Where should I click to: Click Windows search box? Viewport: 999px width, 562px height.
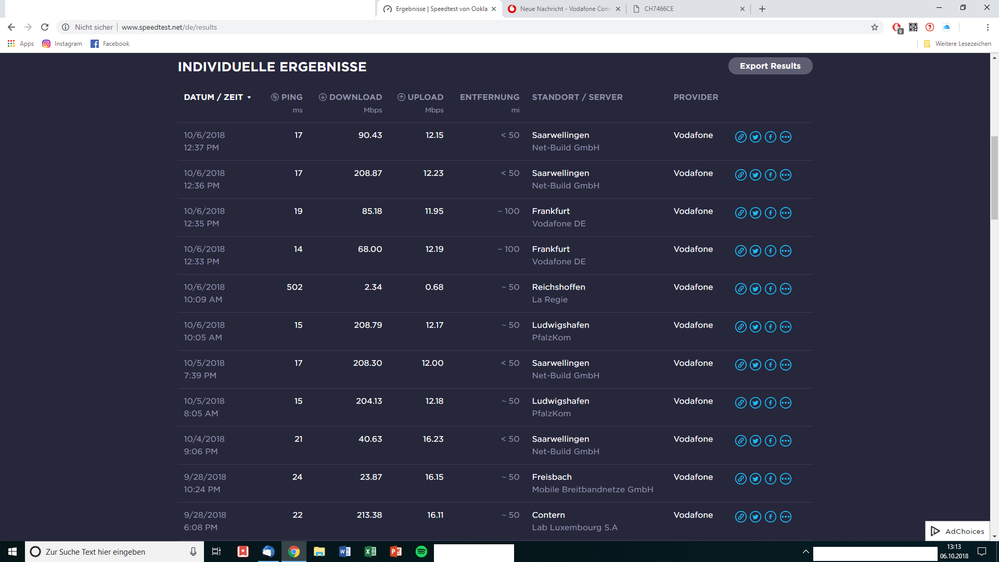(x=115, y=552)
